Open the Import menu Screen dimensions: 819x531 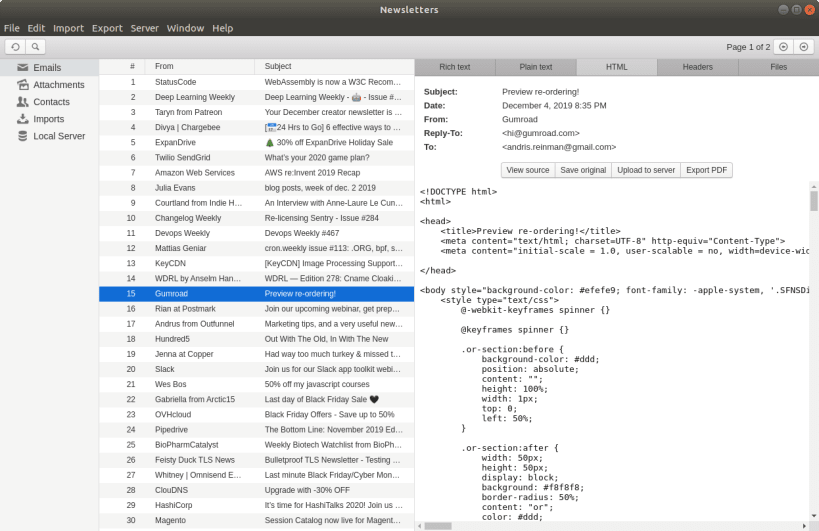68,28
